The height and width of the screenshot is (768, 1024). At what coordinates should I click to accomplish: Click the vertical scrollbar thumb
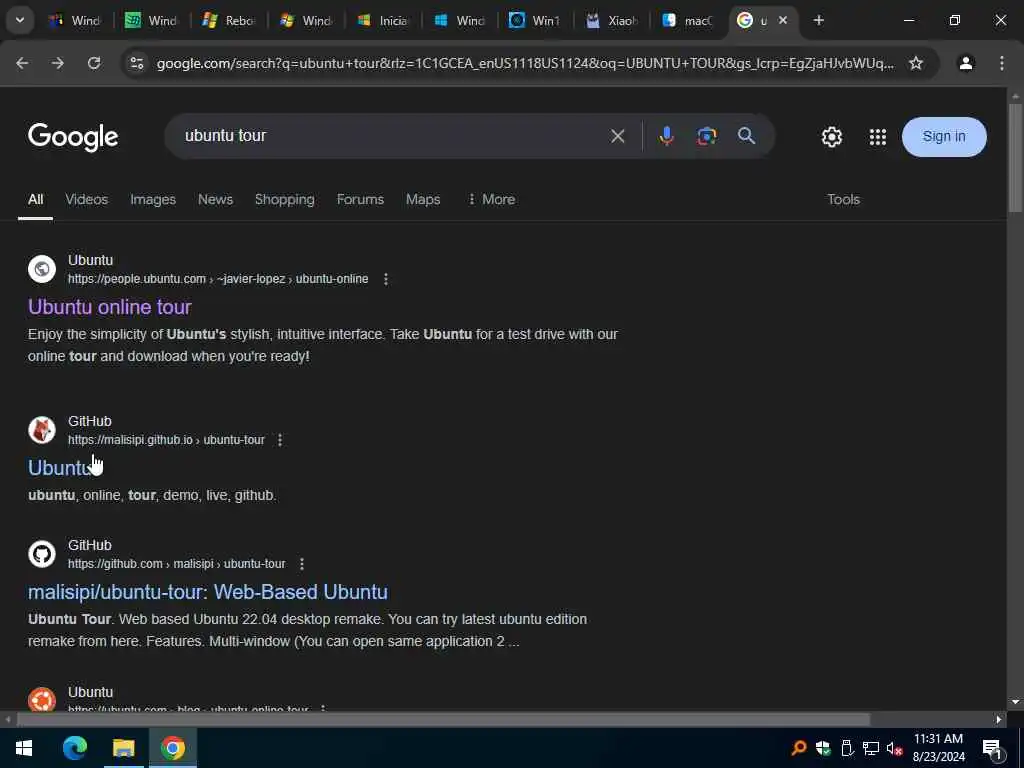(x=1016, y=157)
